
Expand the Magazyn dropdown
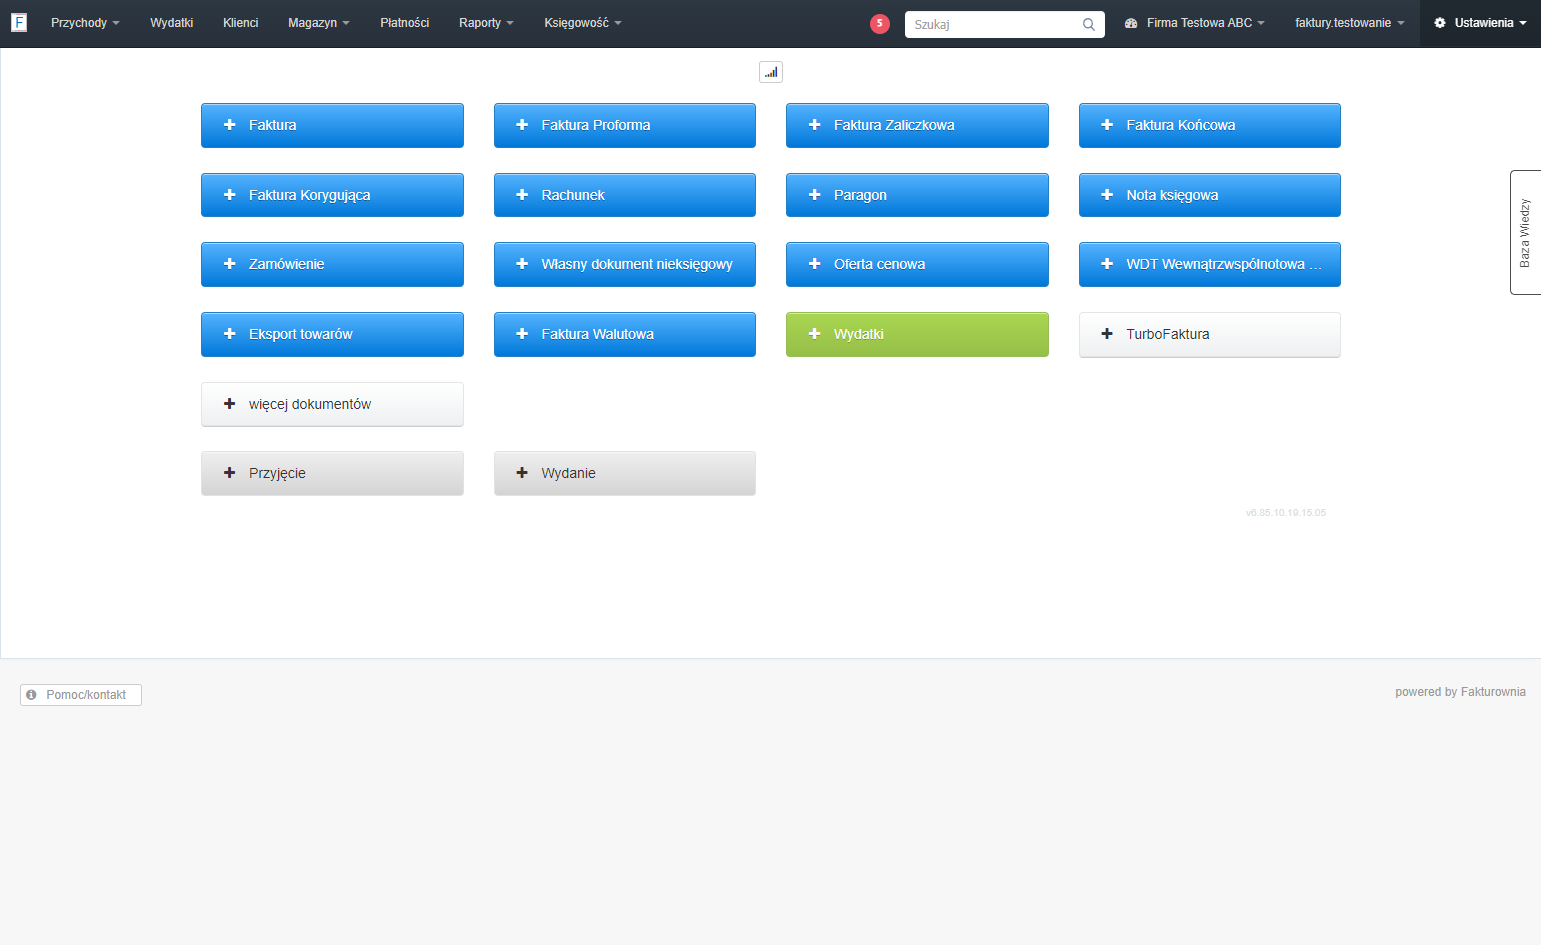click(319, 23)
